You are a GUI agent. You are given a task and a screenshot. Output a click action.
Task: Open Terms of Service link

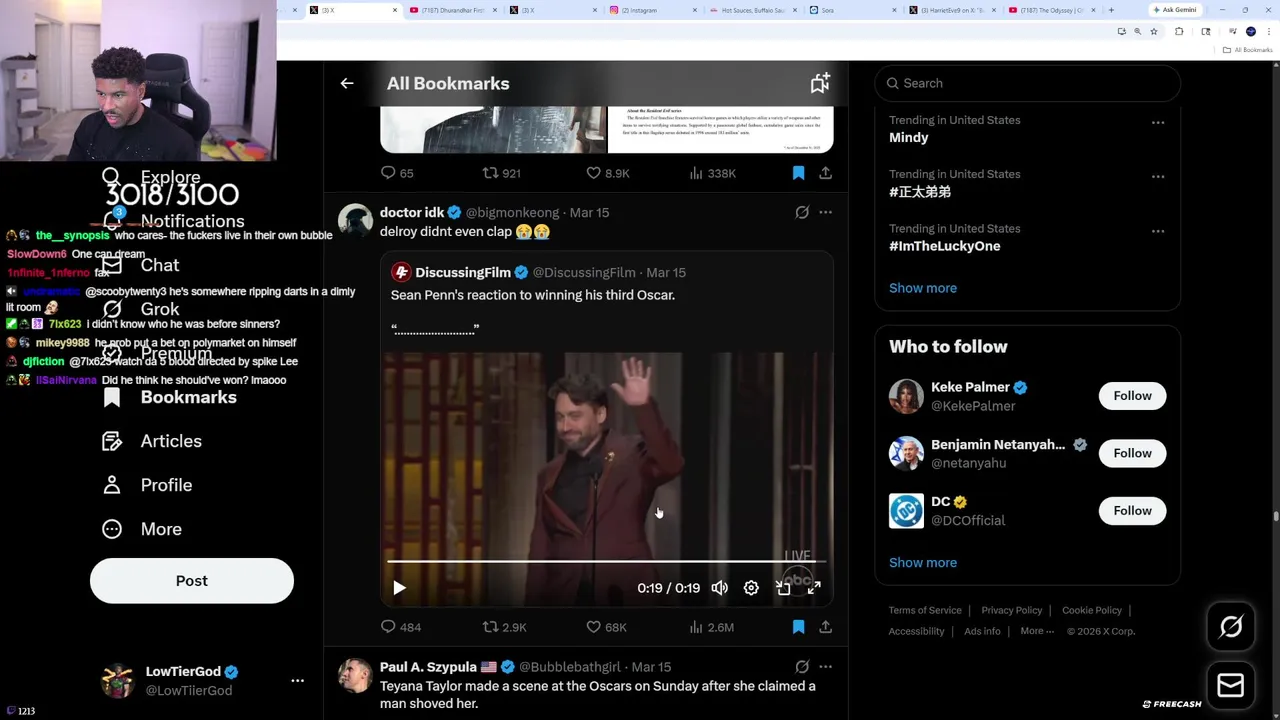pyautogui.click(x=925, y=610)
